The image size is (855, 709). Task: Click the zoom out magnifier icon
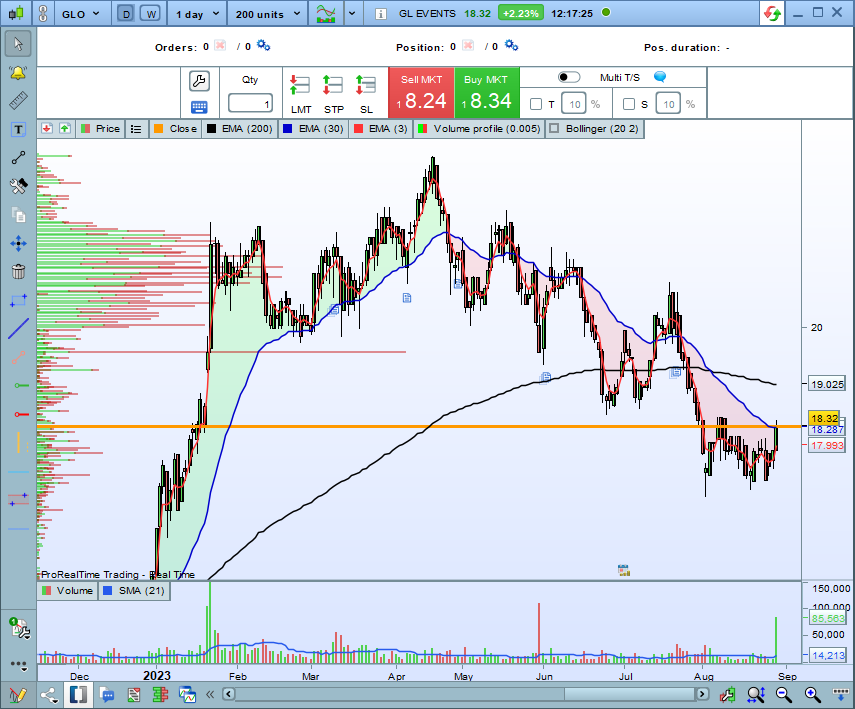tap(784, 694)
